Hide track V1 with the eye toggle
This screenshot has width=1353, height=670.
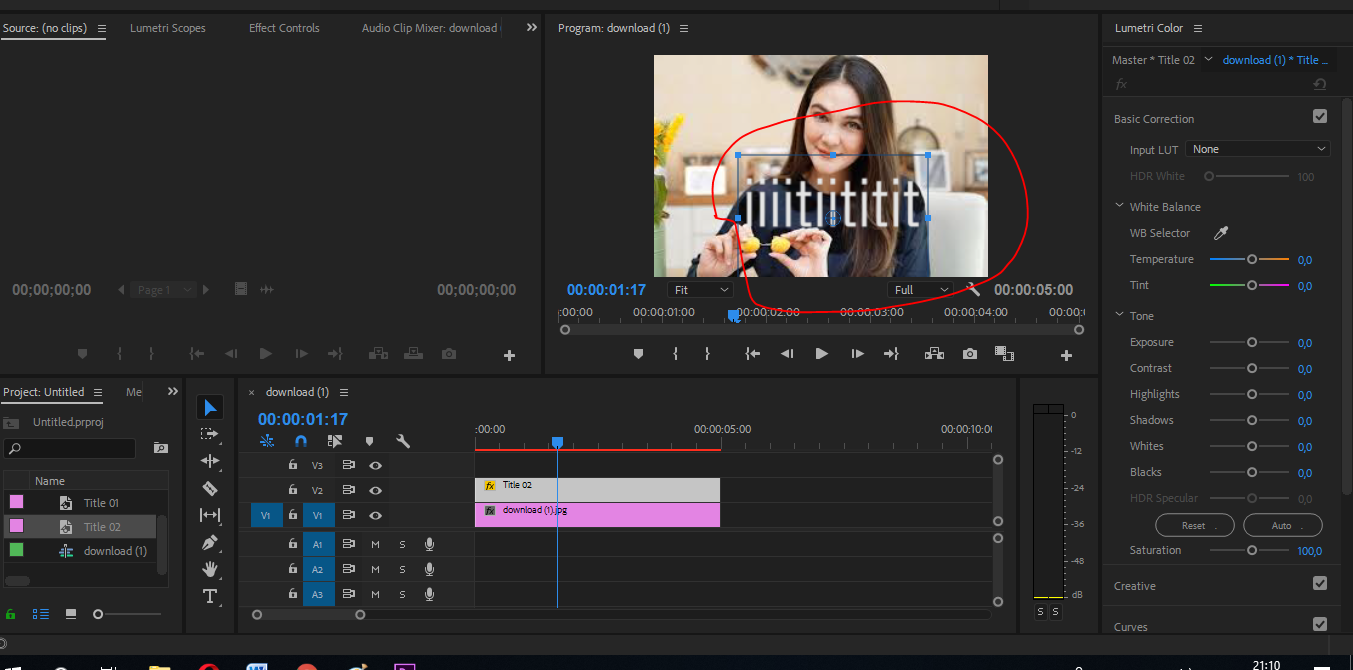coord(375,515)
